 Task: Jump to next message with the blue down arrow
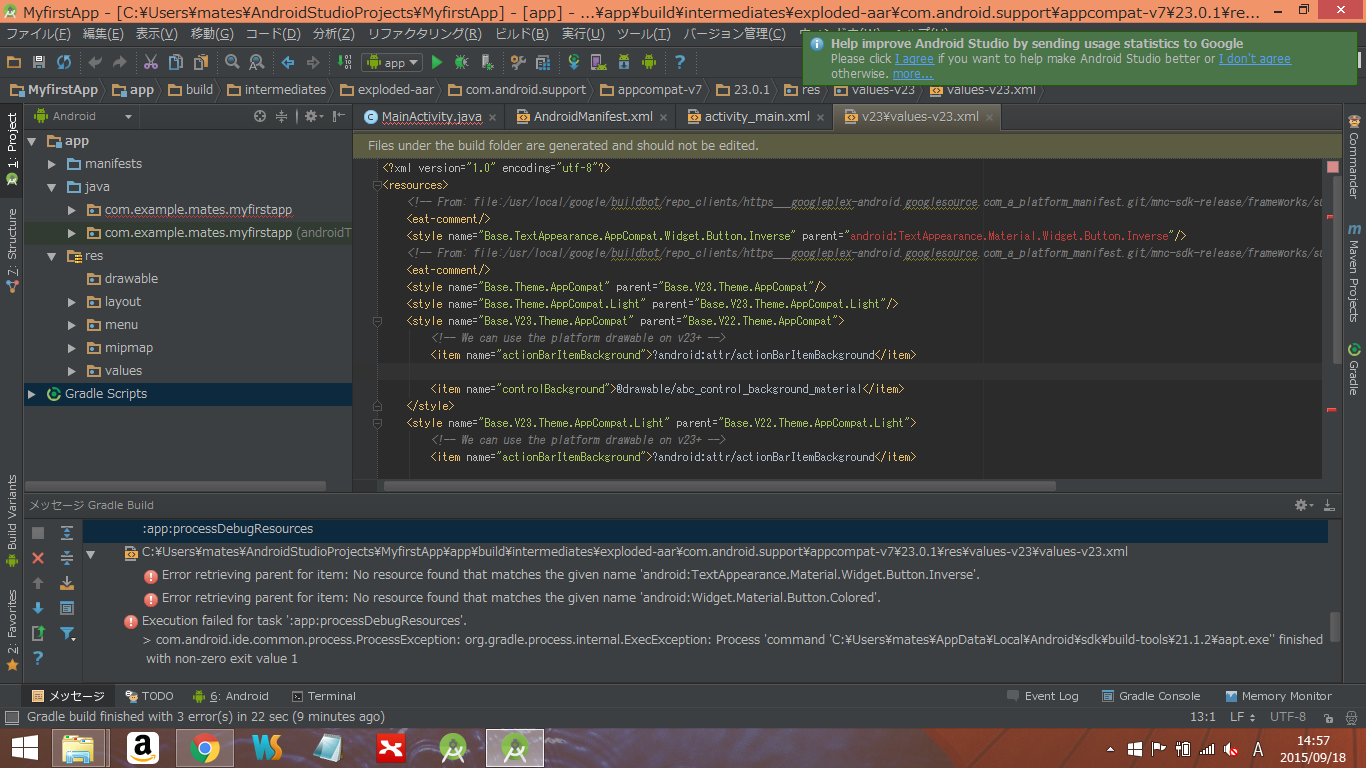coord(38,608)
